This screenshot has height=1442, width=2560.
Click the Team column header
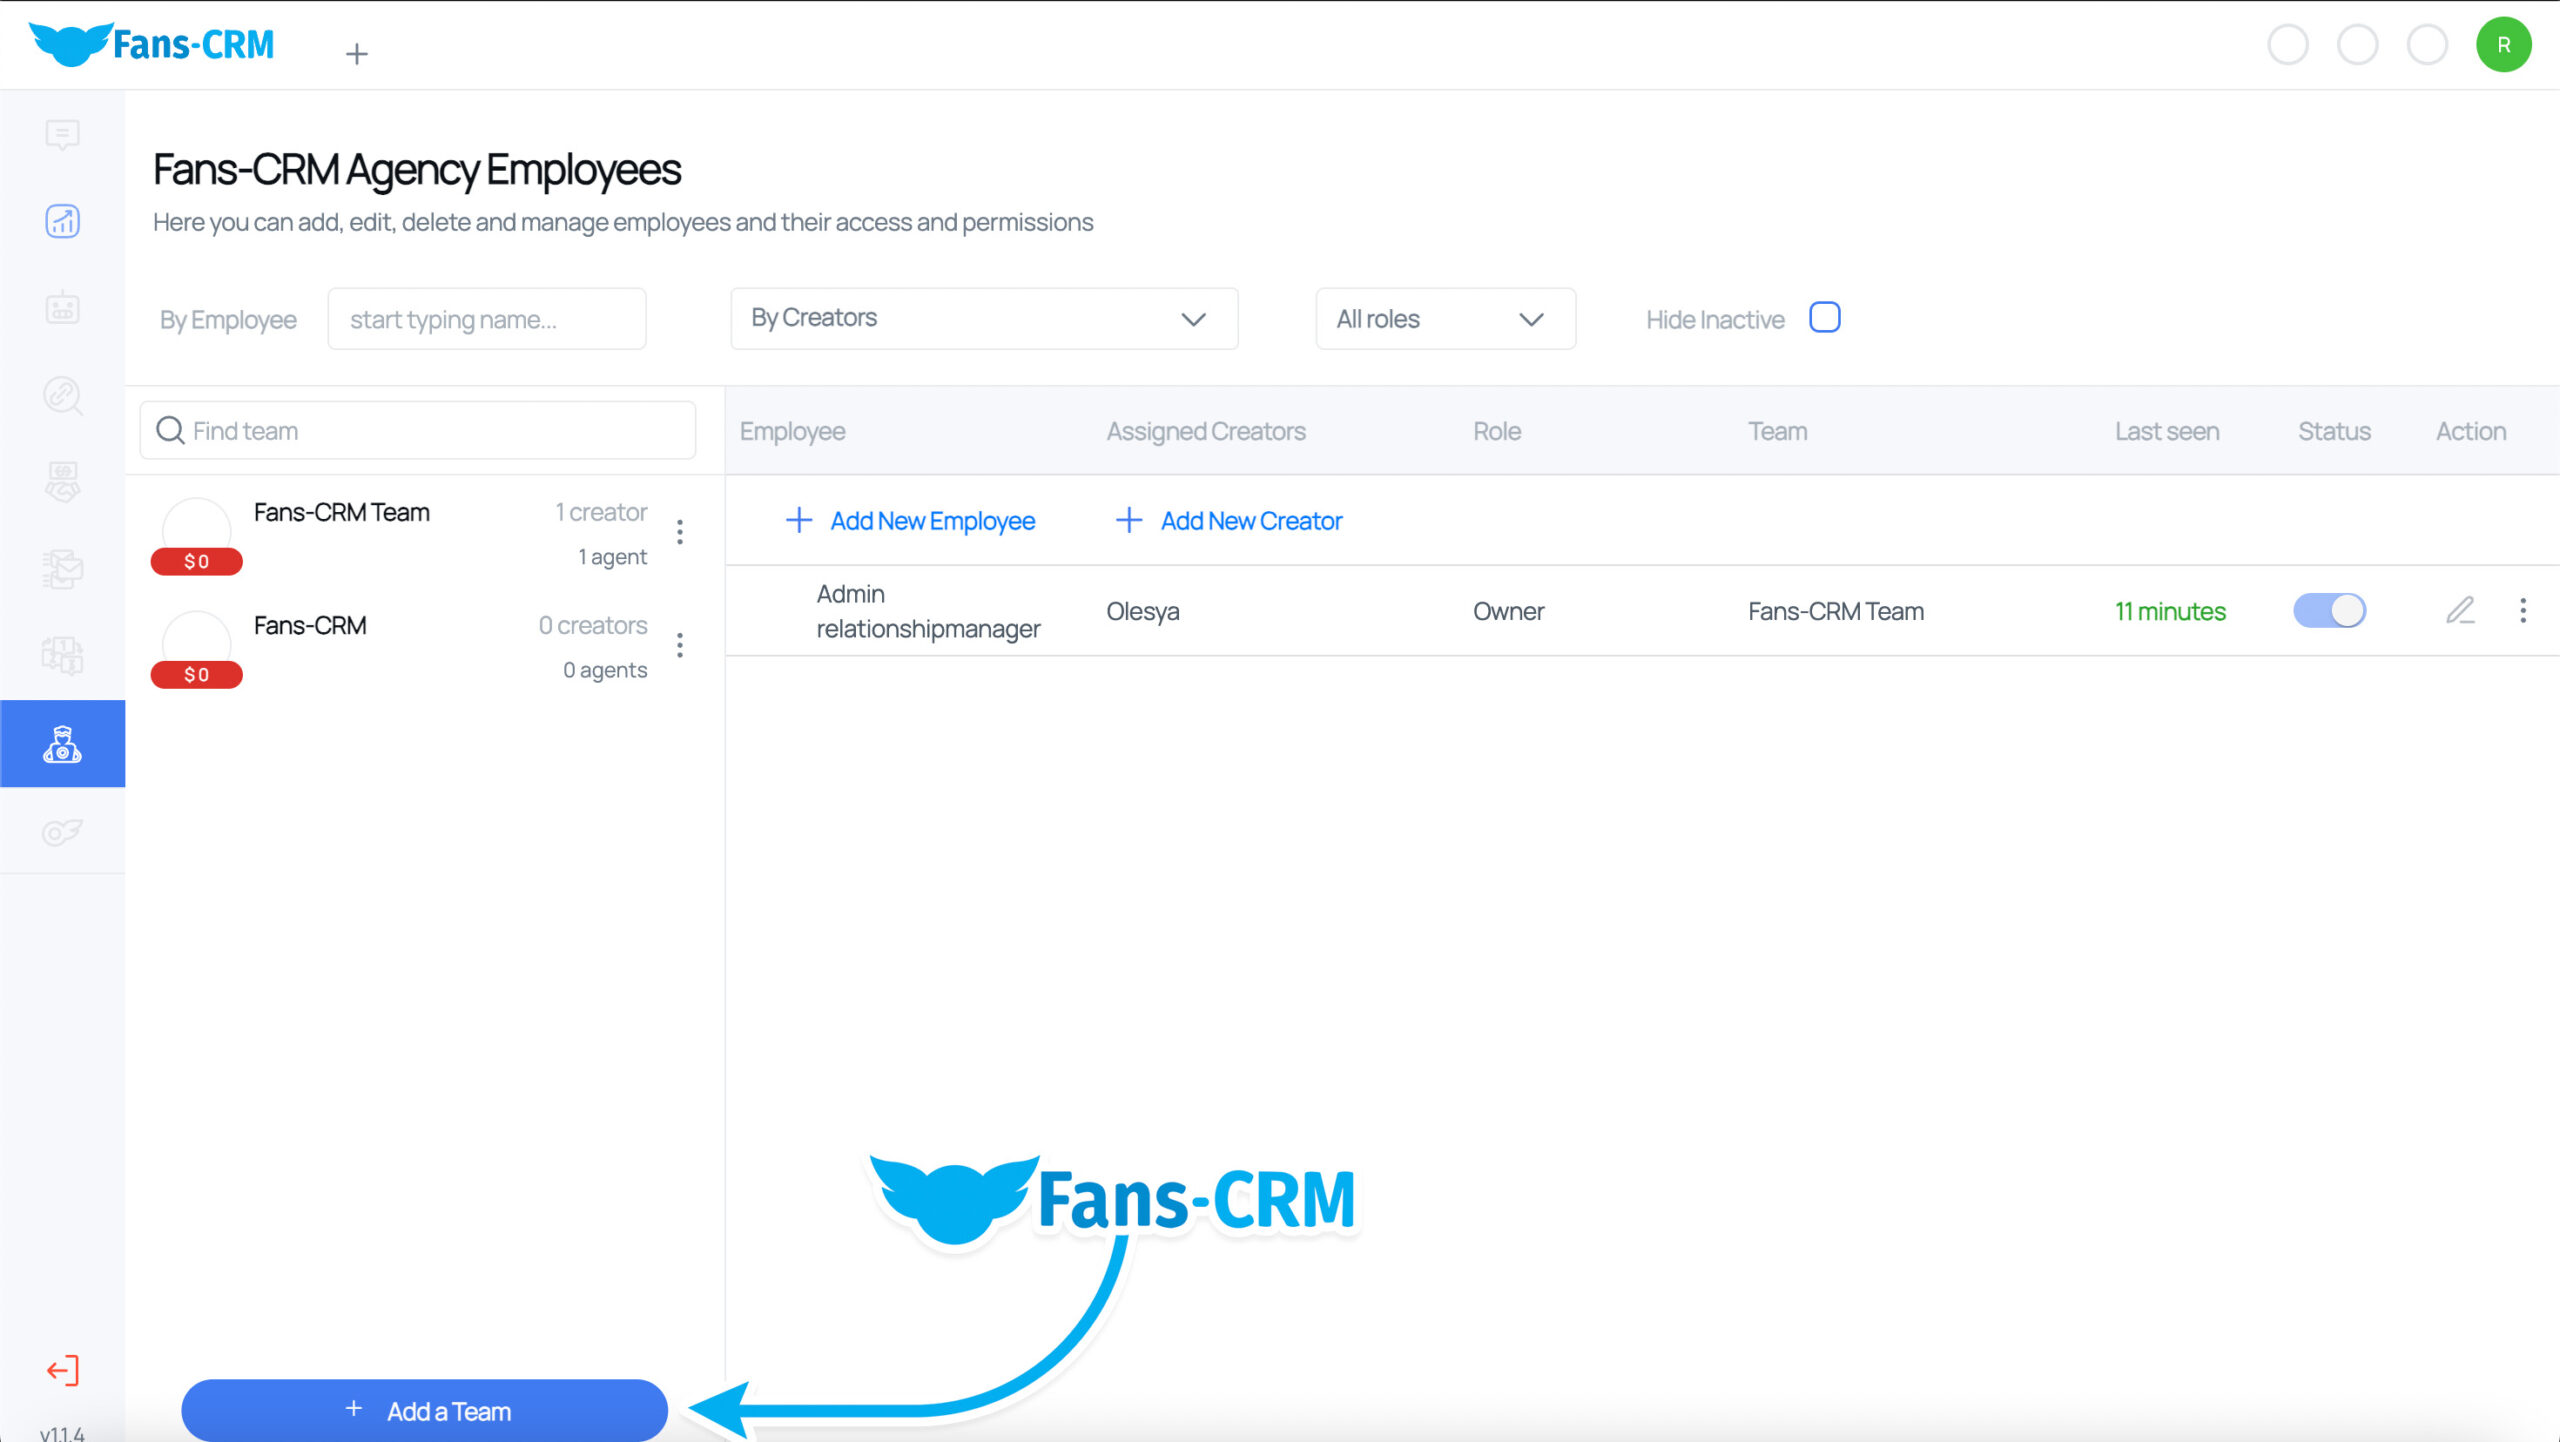click(1778, 431)
